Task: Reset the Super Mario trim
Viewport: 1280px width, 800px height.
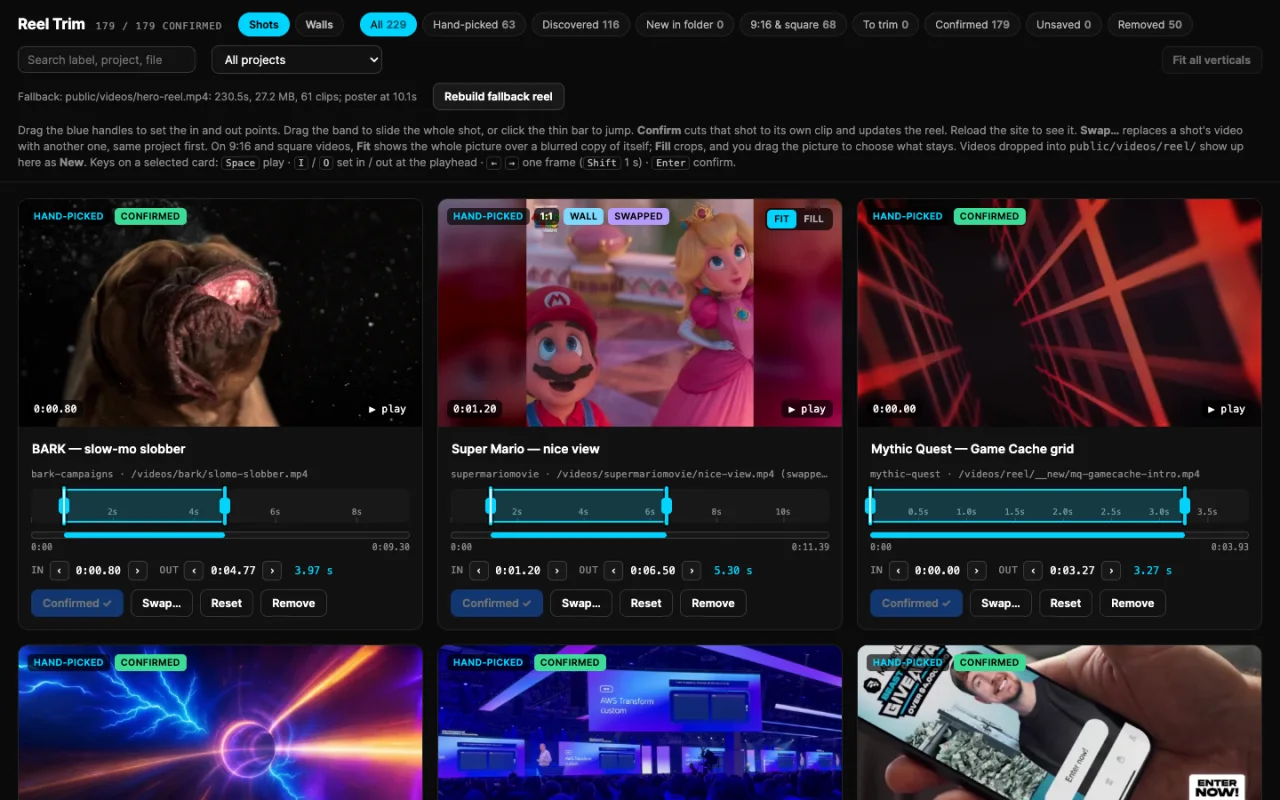Action: (646, 603)
